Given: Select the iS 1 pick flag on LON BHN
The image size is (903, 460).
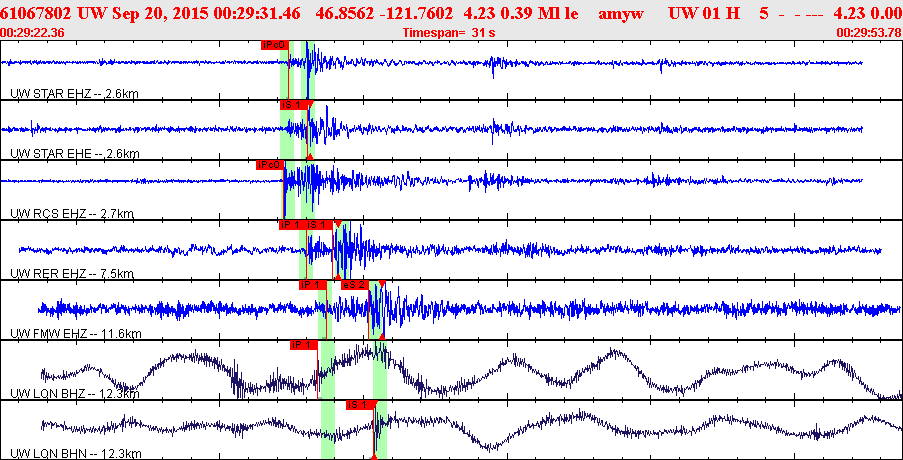Looking at the screenshot, I should (360, 405).
